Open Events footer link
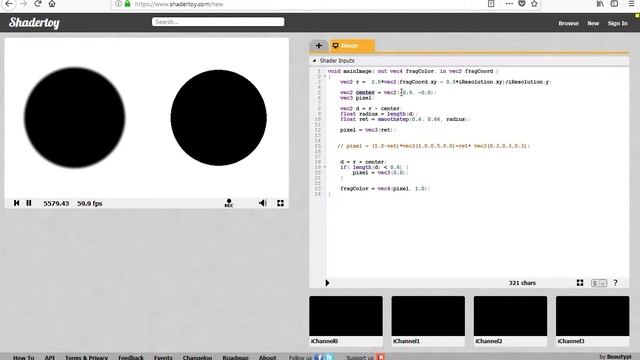Image resolution: width=640 pixels, height=360 pixels. point(163,357)
